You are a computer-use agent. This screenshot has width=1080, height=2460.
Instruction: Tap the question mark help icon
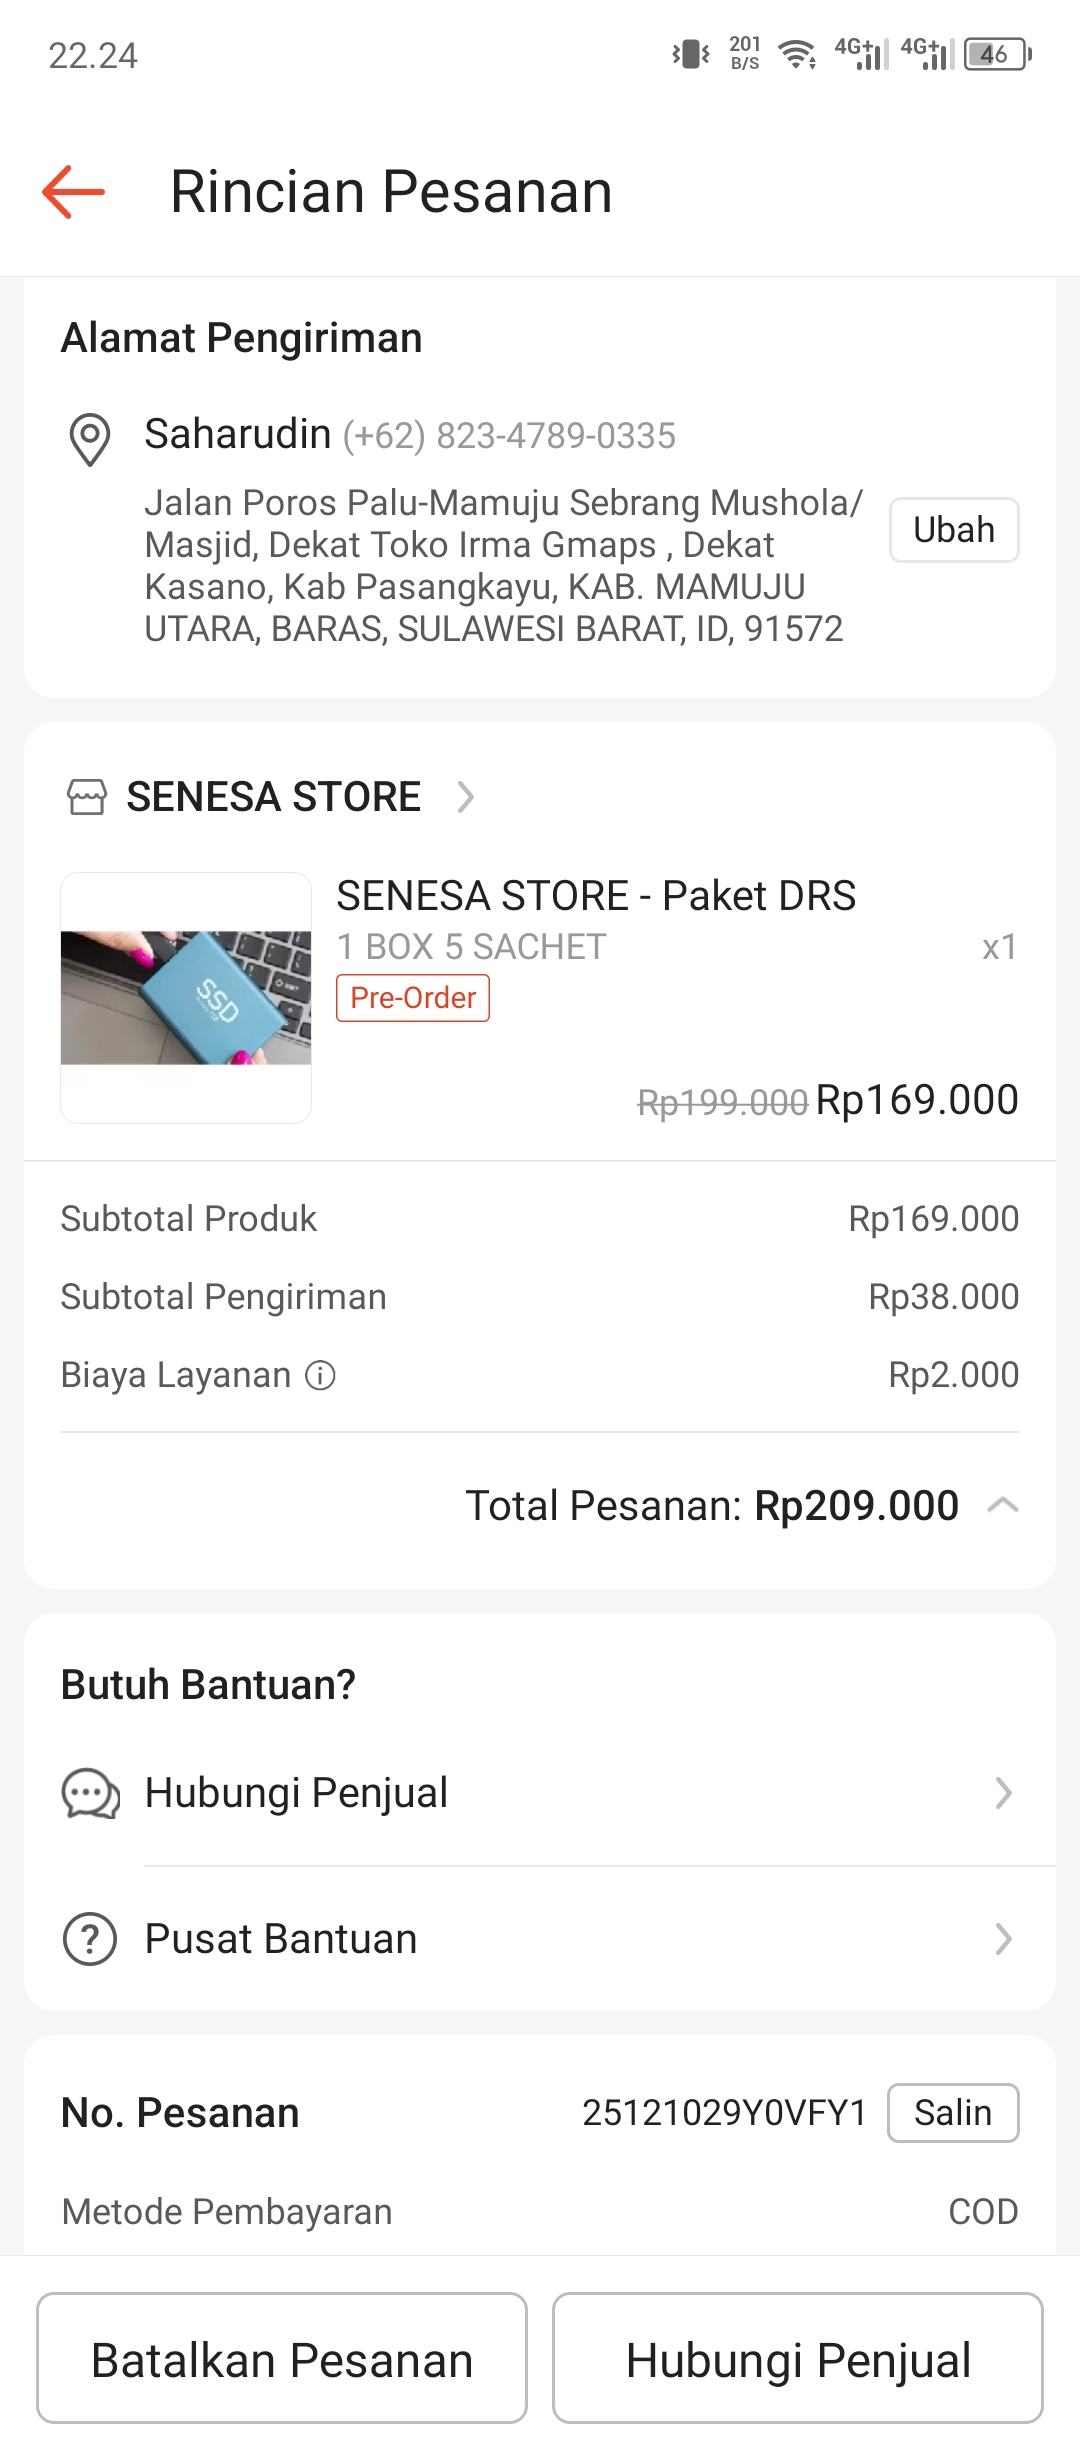click(90, 1939)
